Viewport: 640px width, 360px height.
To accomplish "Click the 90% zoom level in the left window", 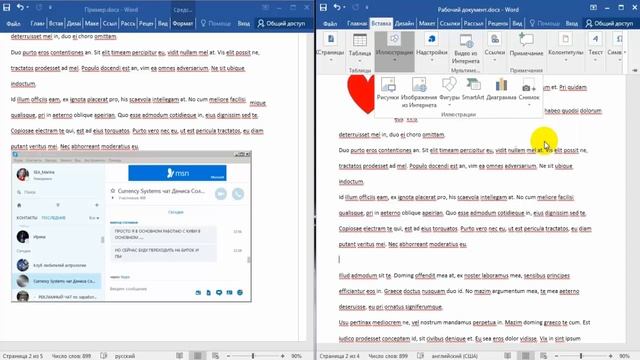I will pos(296,356).
